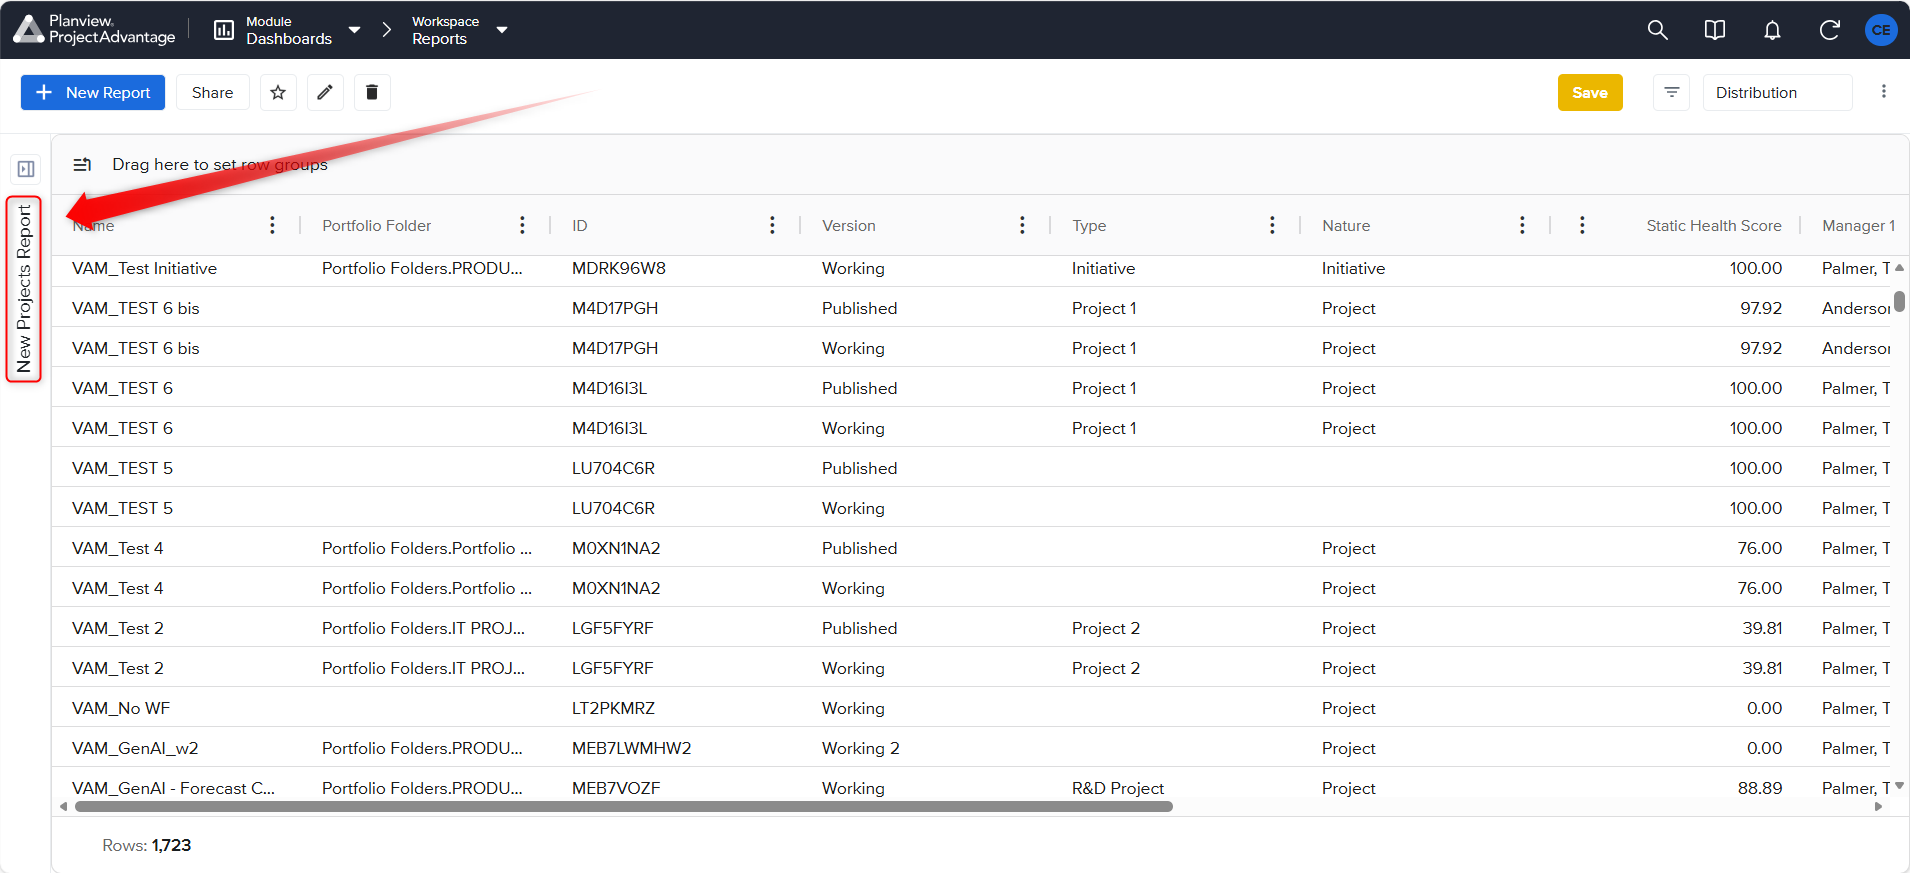Click the 88.89 health score cell
The image size is (1910, 873).
pos(1760,788)
